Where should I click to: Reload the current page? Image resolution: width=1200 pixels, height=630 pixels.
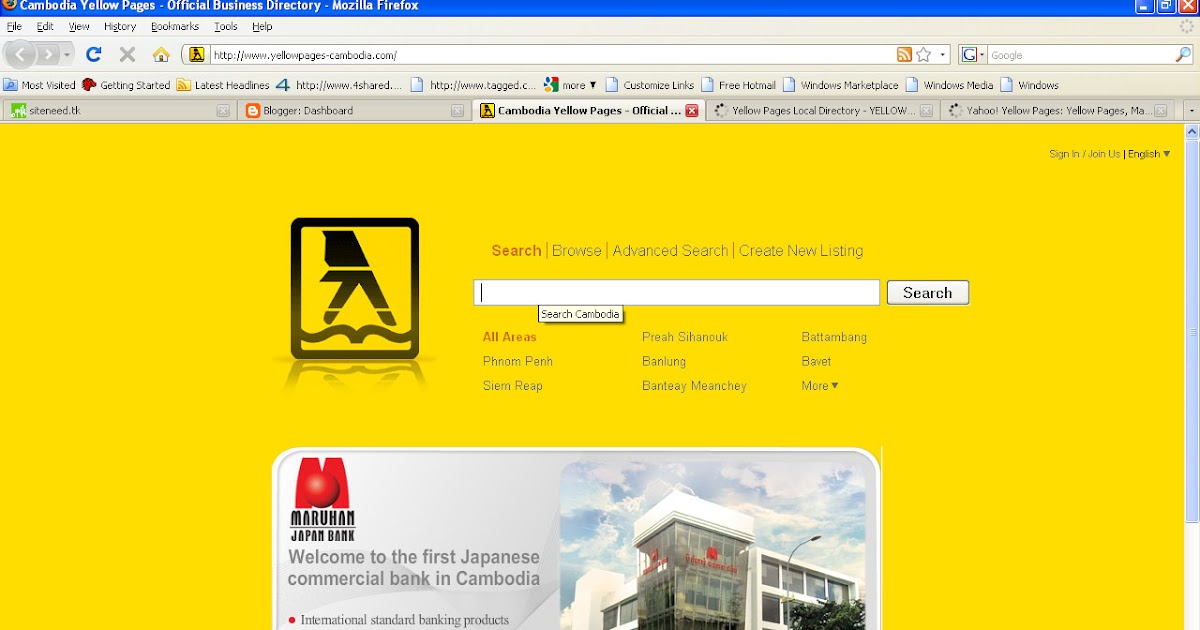click(x=94, y=55)
